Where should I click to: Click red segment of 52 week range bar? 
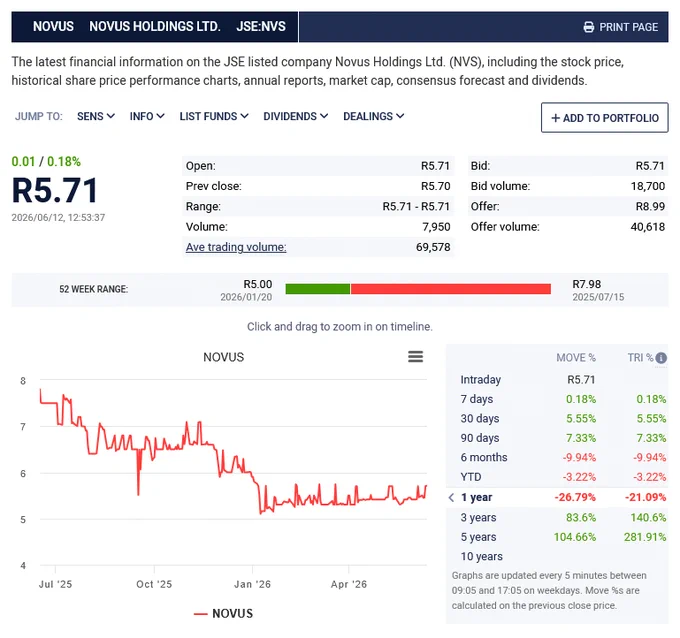point(451,289)
